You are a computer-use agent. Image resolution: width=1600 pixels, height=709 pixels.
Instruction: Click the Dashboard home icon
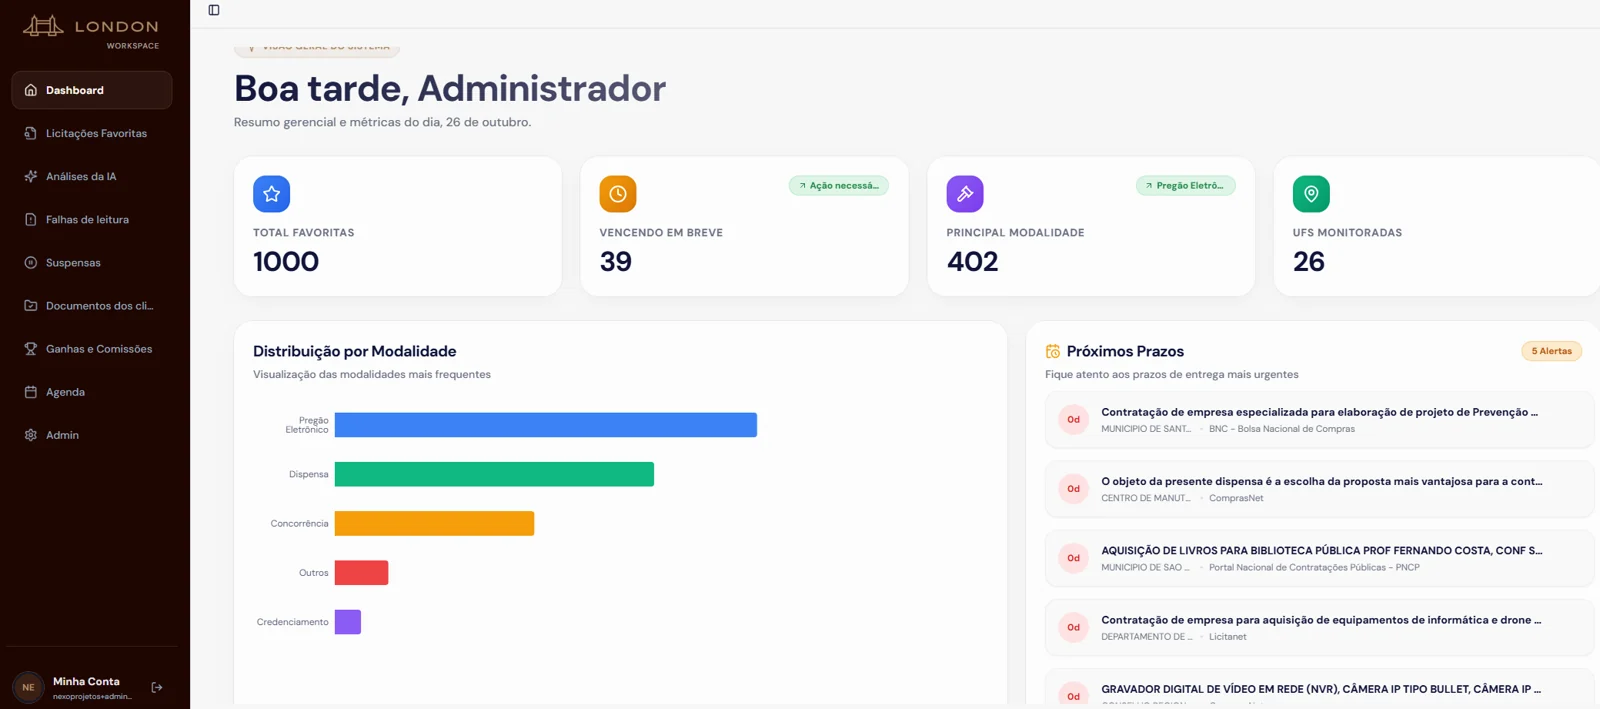point(31,90)
